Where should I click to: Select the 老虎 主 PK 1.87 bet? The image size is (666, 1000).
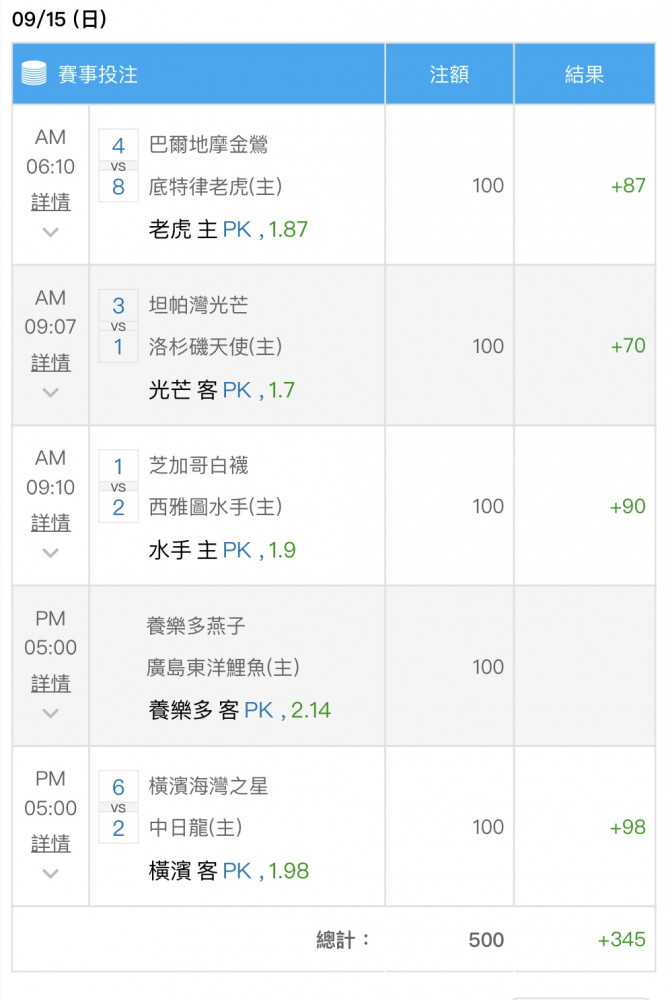pyautogui.click(x=228, y=229)
